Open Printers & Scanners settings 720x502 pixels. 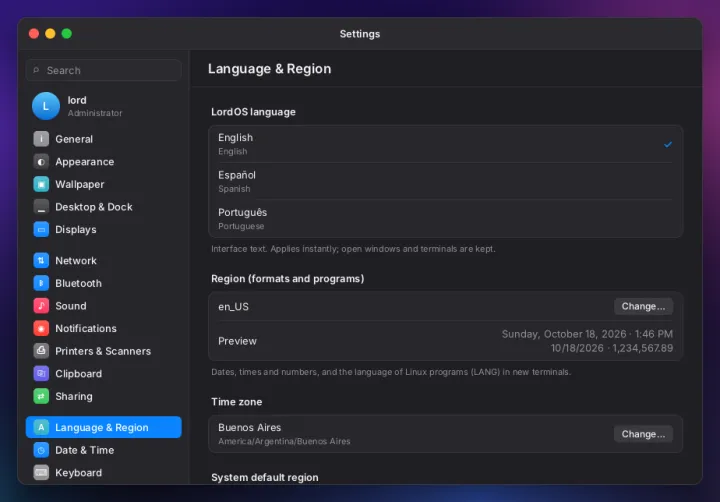(104, 351)
